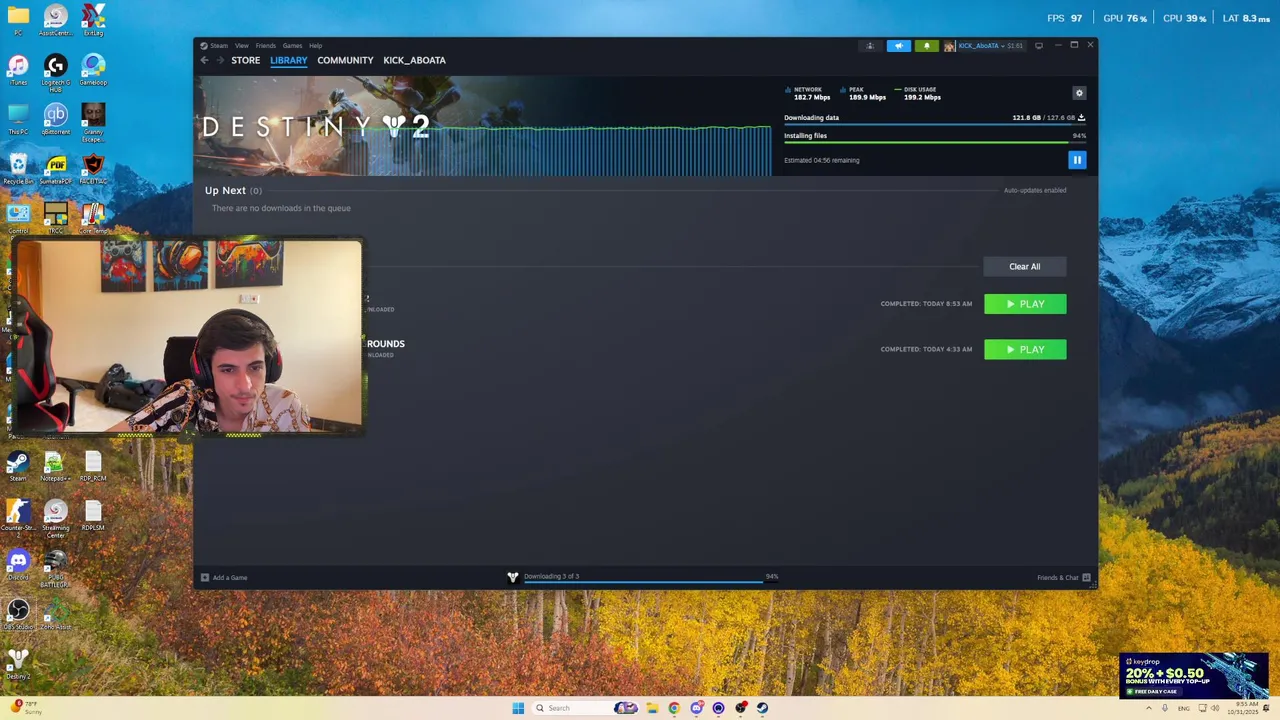Open ExitLag desktop shortcut
This screenshot has width=1280, height=720.
(x=93, y=20)
